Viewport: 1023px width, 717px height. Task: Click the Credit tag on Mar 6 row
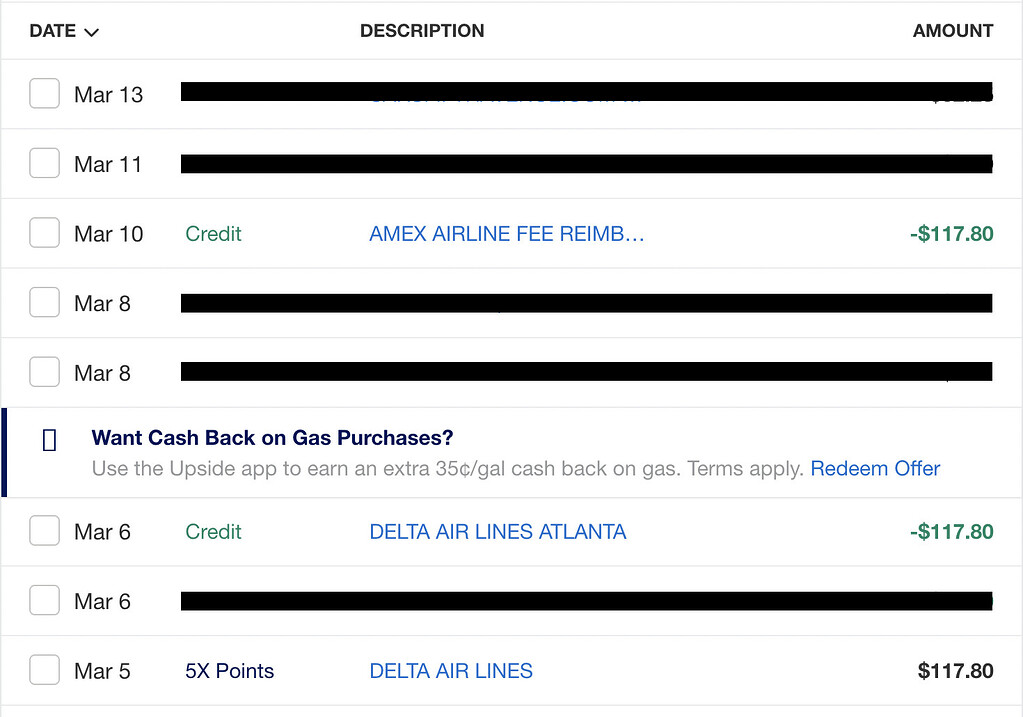tap(214, 532)
